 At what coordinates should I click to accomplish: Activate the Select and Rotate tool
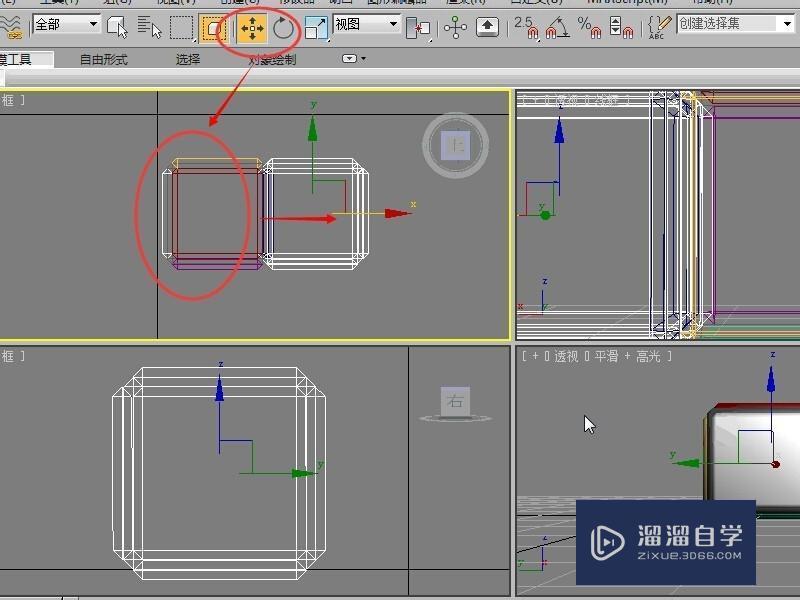click(x=283, y=28)
